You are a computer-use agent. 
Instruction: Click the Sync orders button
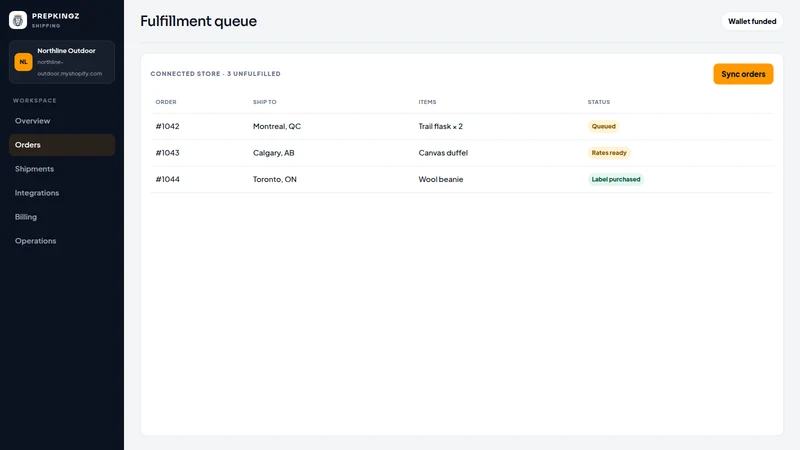[743, 74]
